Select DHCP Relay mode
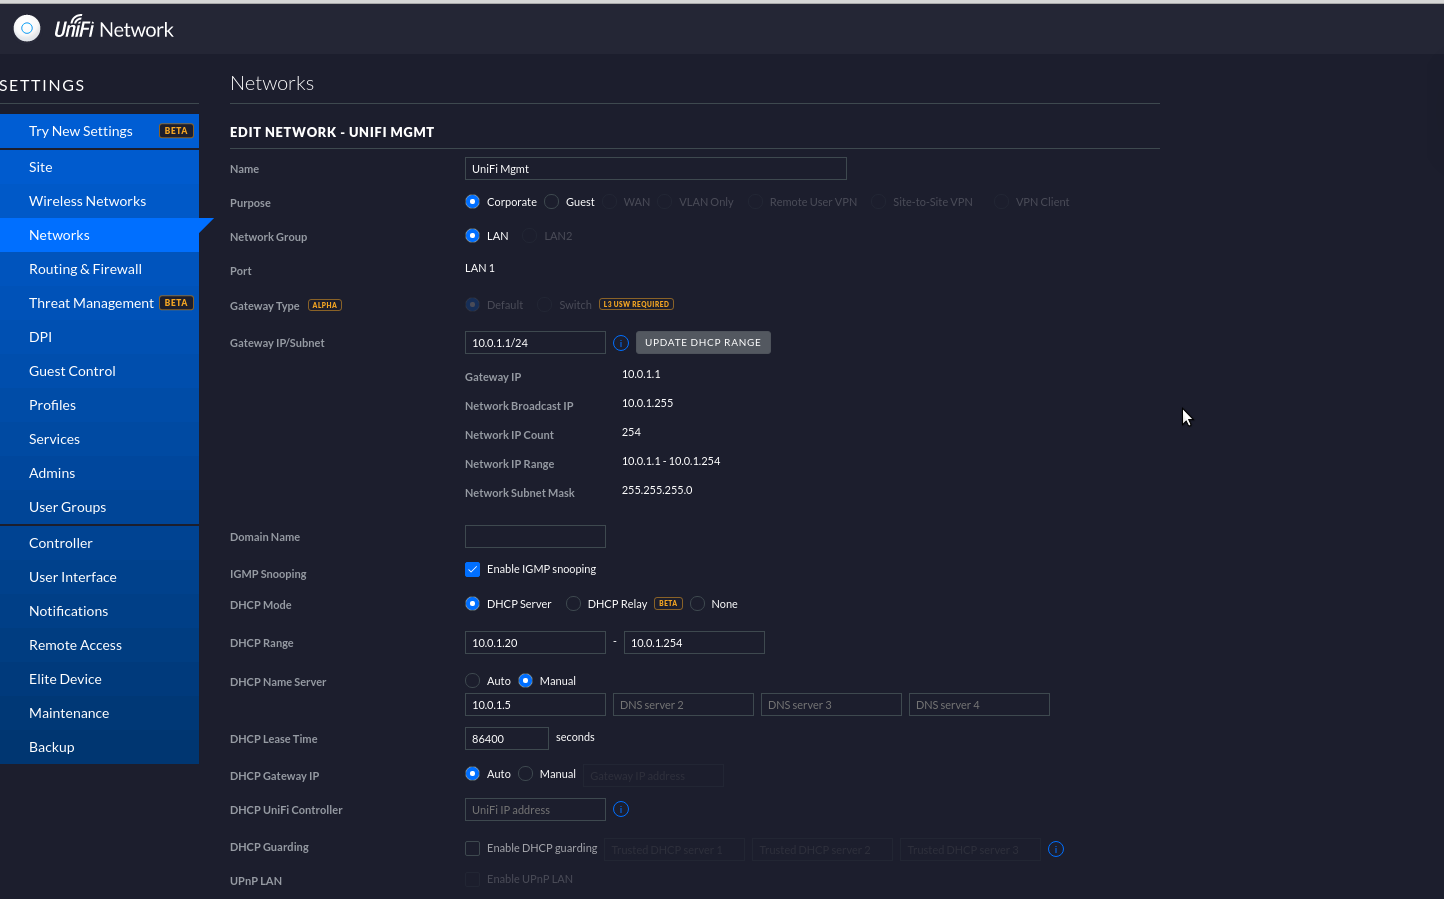Viewport: 1444px width, 899px height. pyautogui.click(x=574, y=604)
